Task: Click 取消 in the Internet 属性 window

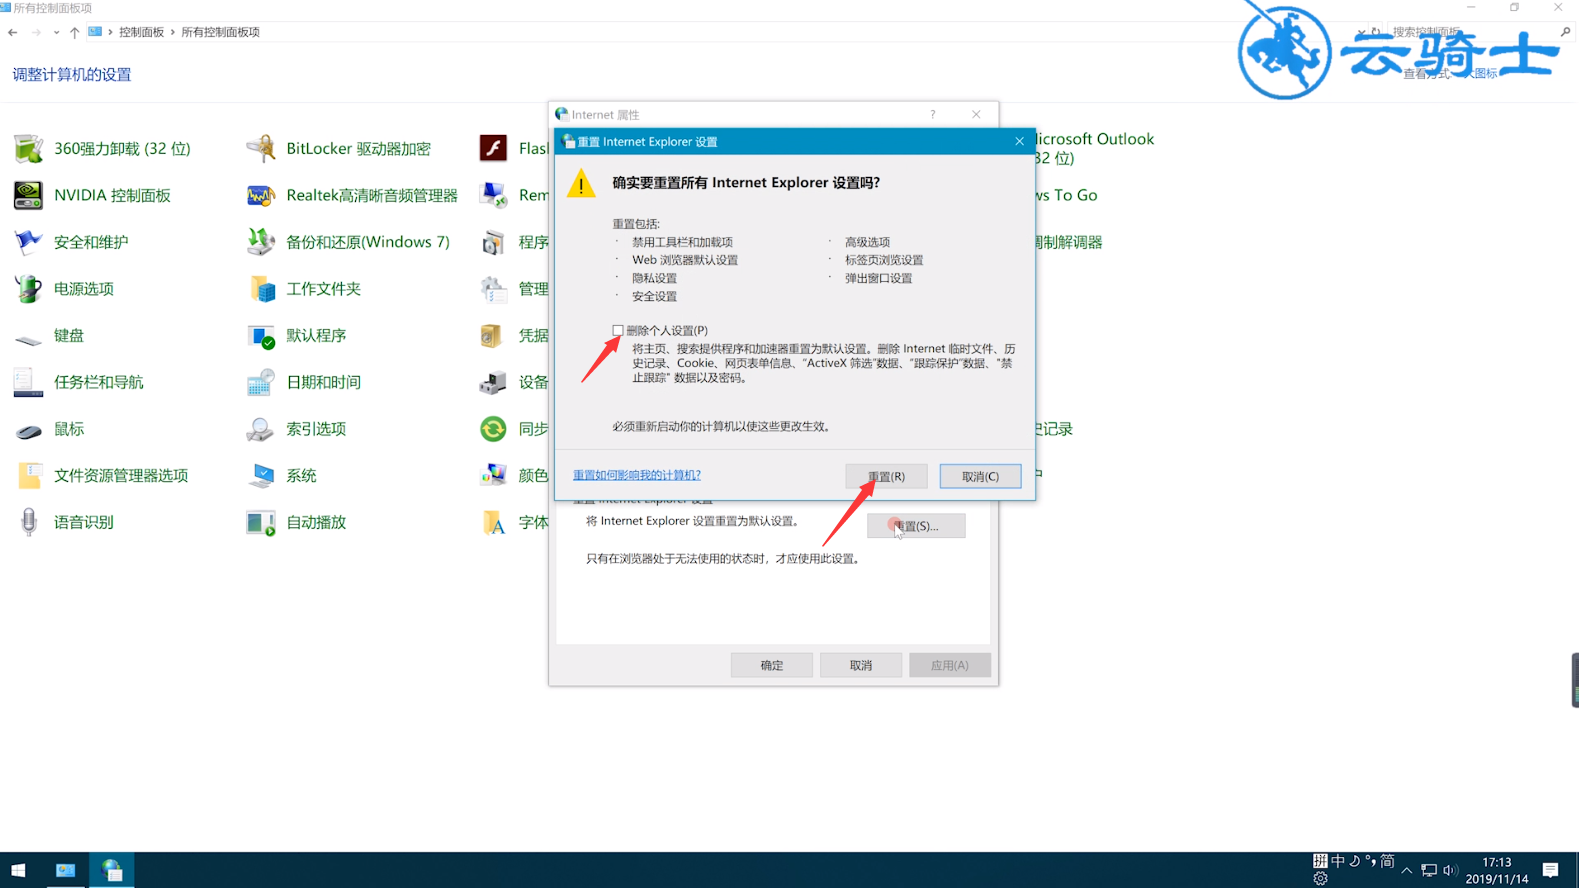Action: [860, 665]
